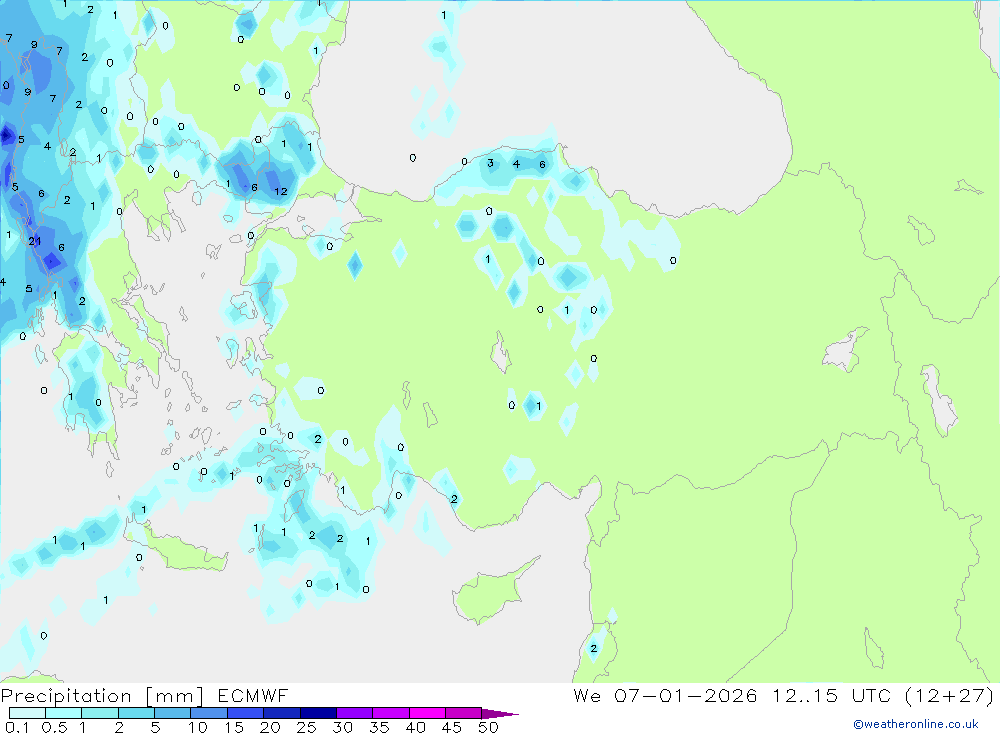
Task: Select the '12..15 UTC' time label
Action: (831, 695)
